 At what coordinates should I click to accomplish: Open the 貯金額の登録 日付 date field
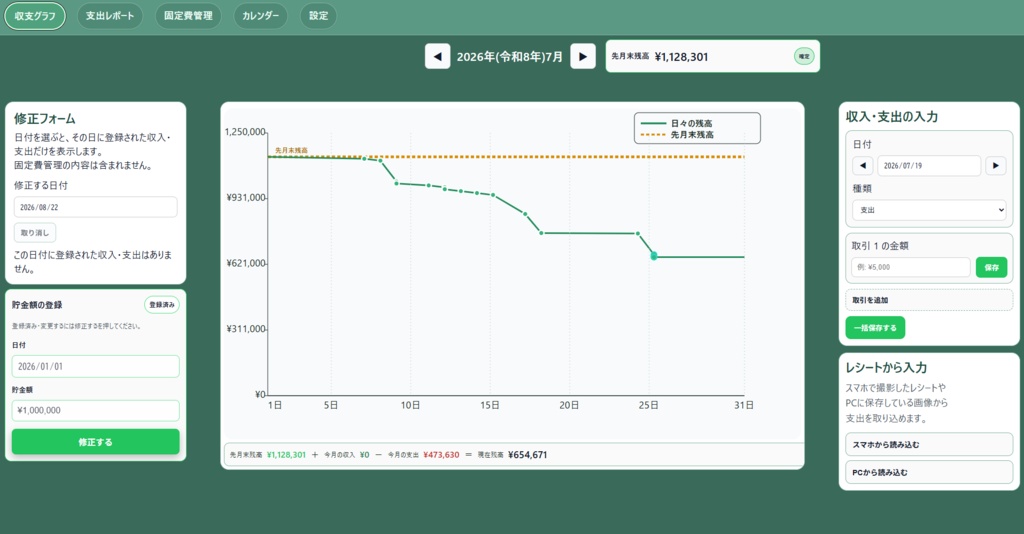click(x=95, y=366)
